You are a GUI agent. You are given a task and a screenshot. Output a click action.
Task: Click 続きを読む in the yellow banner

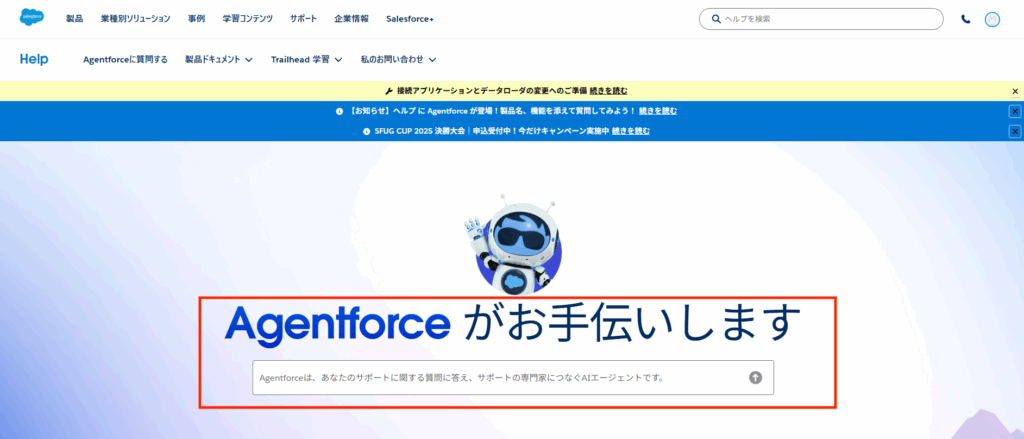[x=609, y=91]
